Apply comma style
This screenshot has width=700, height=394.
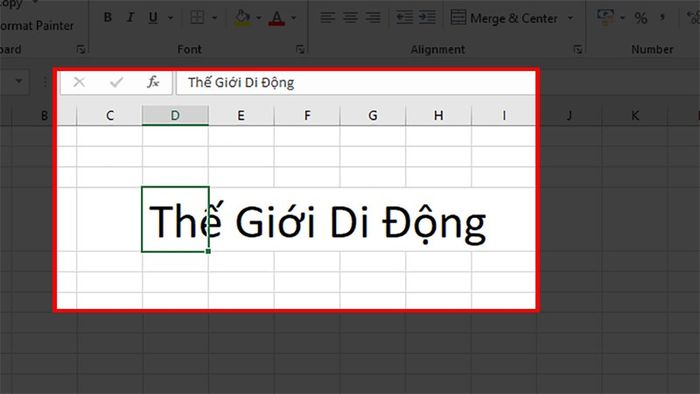pyautogui.click(x=662, y=18)
